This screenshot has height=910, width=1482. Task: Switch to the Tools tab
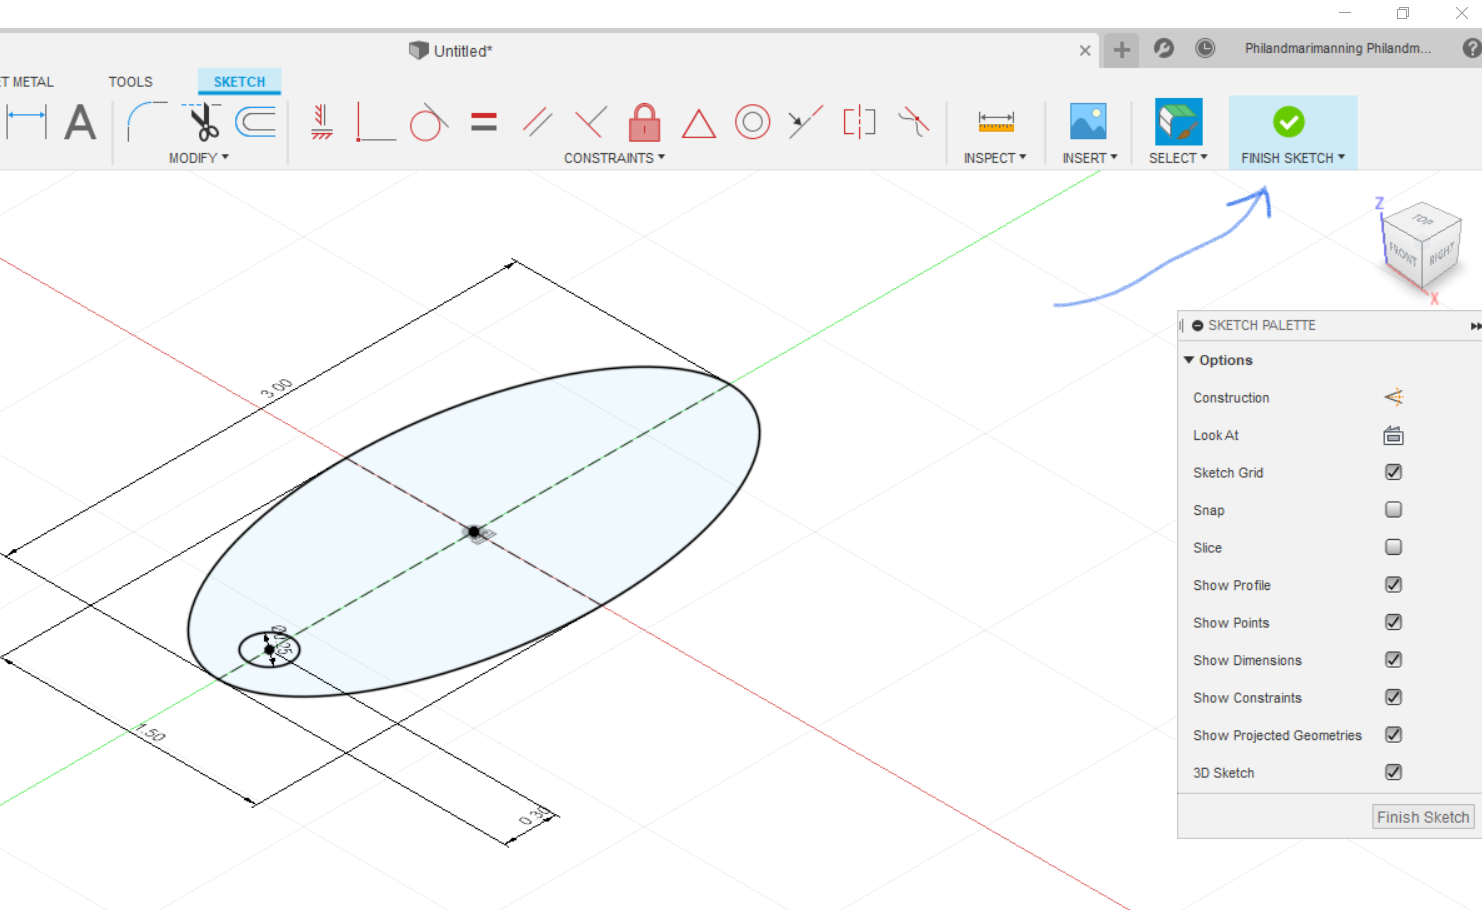(x=130, y=81)
